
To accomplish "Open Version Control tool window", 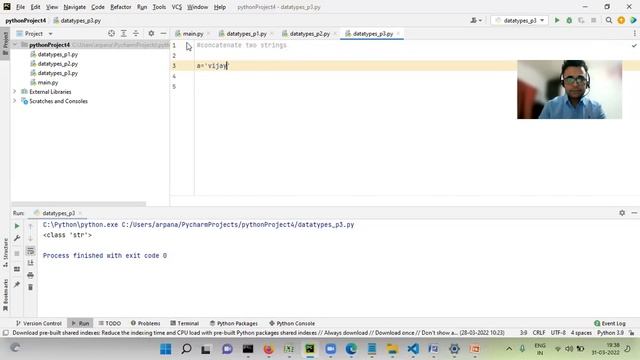I will [x=38, y=323].
